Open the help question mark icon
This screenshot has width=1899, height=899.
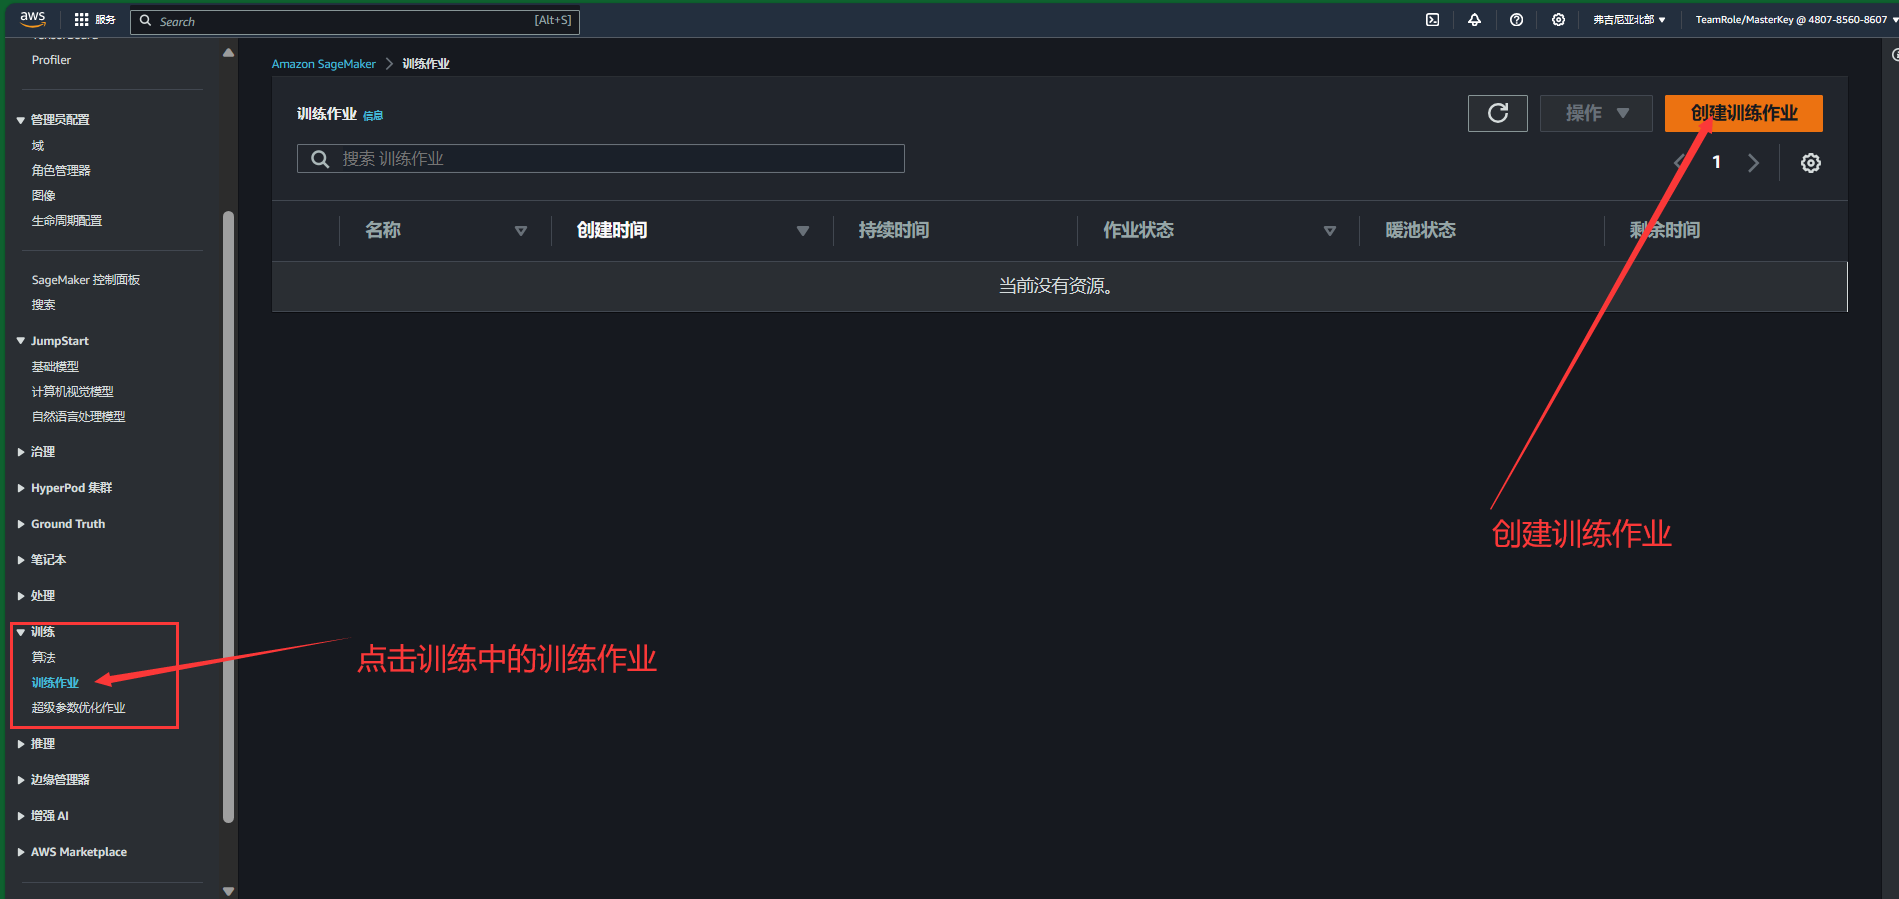pyautogui.click(x=1516, y=20)
